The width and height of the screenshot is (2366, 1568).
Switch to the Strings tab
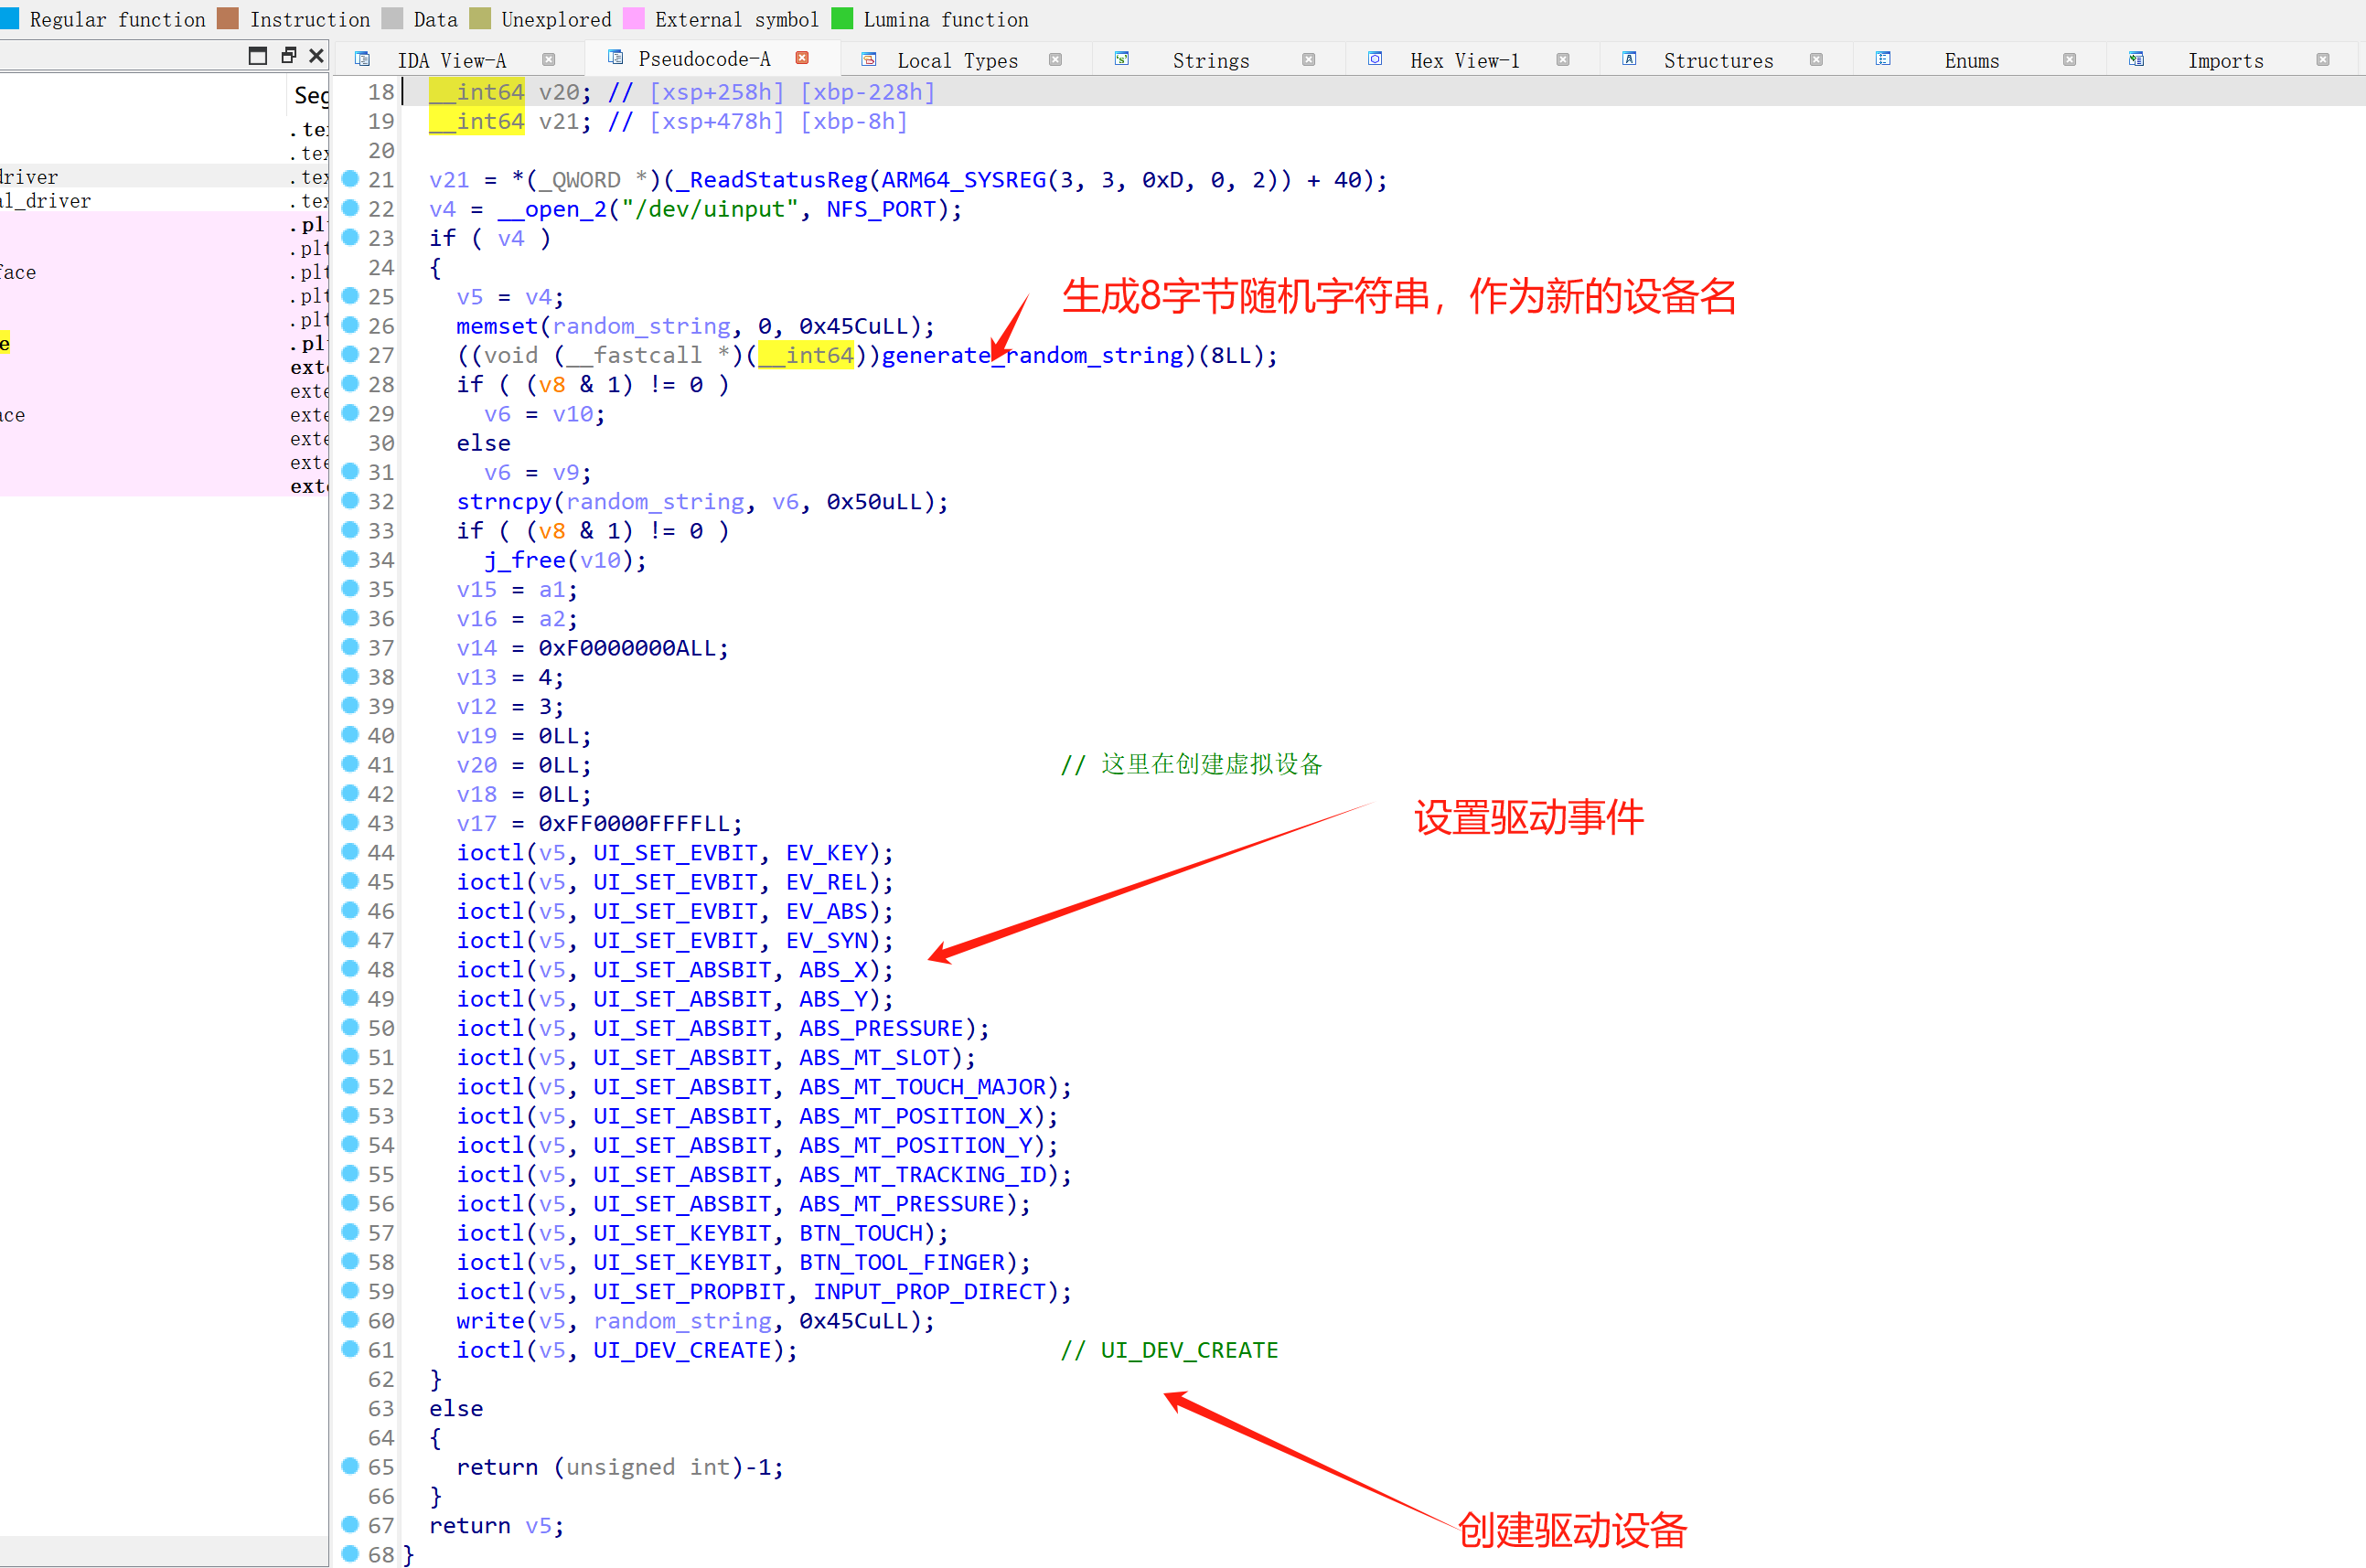coord(1210,61)
